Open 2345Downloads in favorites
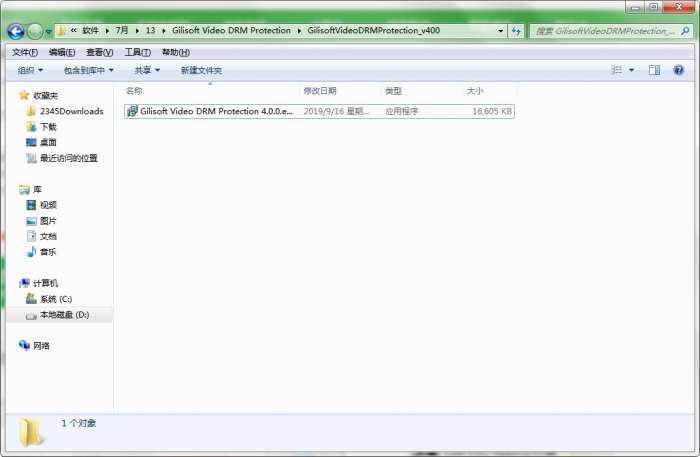Image resolution: width=700 pixels, height=457 pixels. [x=71, y=111]
